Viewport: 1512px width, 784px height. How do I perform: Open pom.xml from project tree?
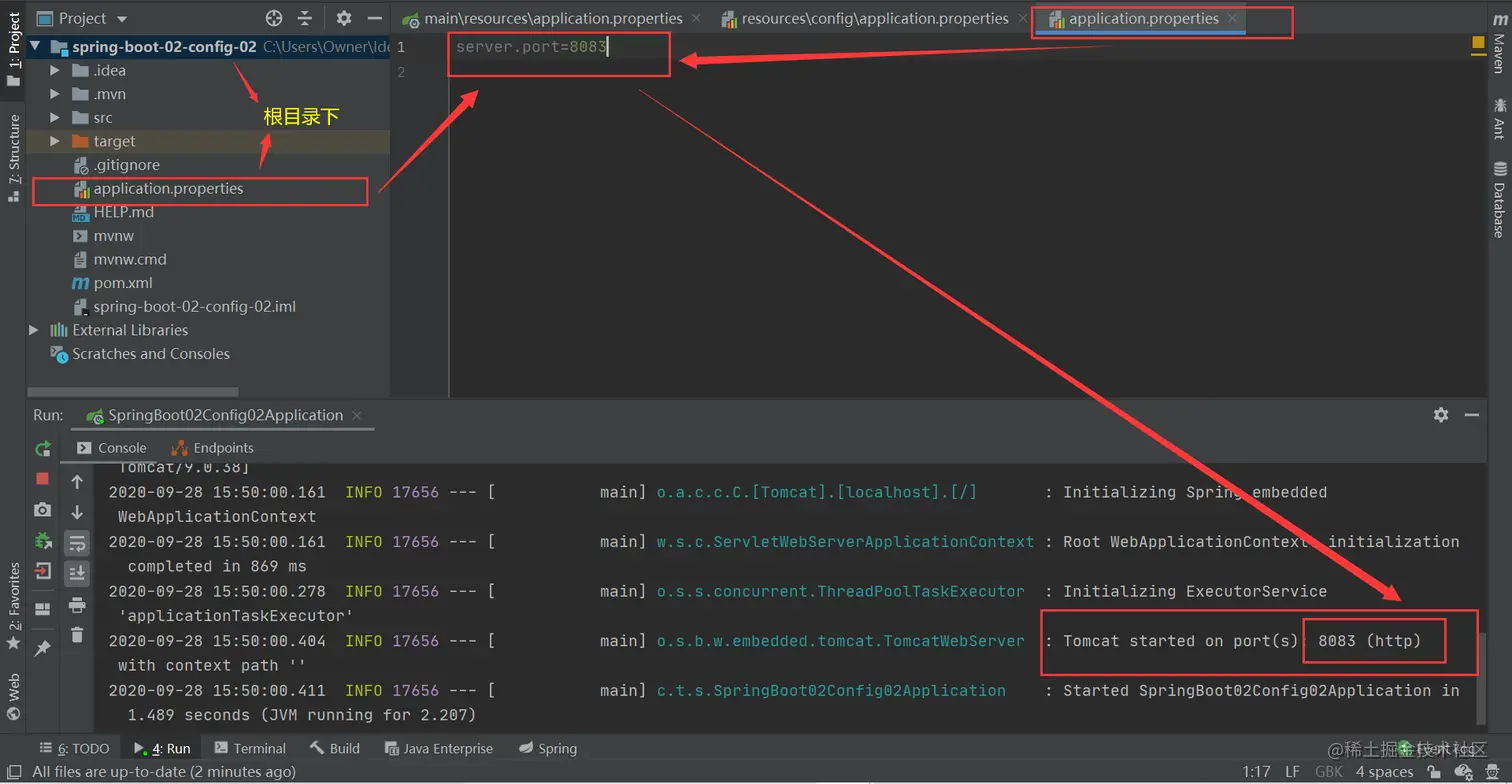click(x=123, y=283)
